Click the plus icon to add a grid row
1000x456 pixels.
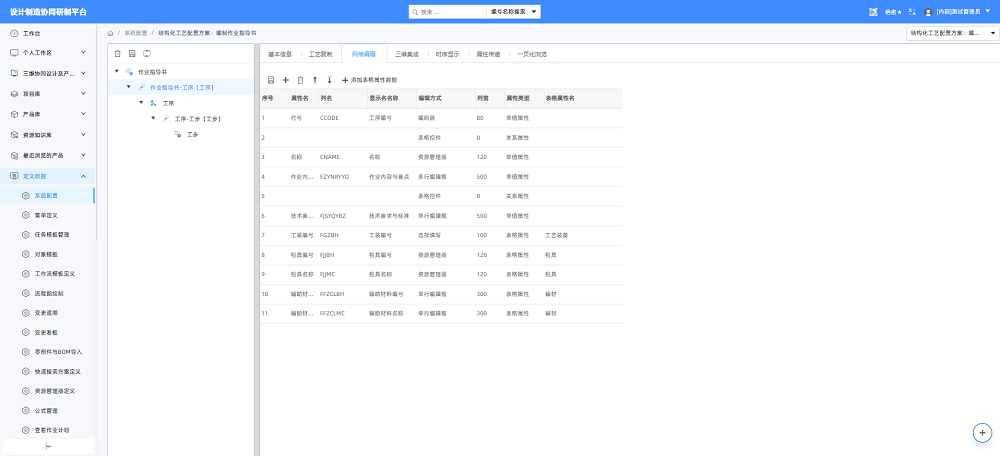(286, 80)
